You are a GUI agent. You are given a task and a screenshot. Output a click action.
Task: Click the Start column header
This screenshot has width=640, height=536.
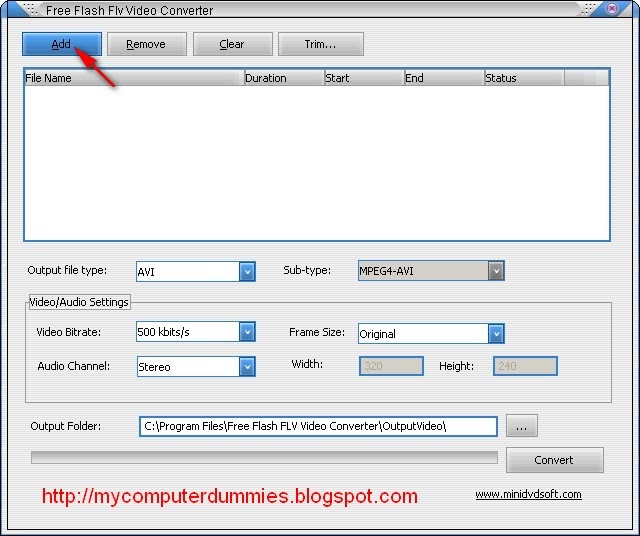point(364,78)
